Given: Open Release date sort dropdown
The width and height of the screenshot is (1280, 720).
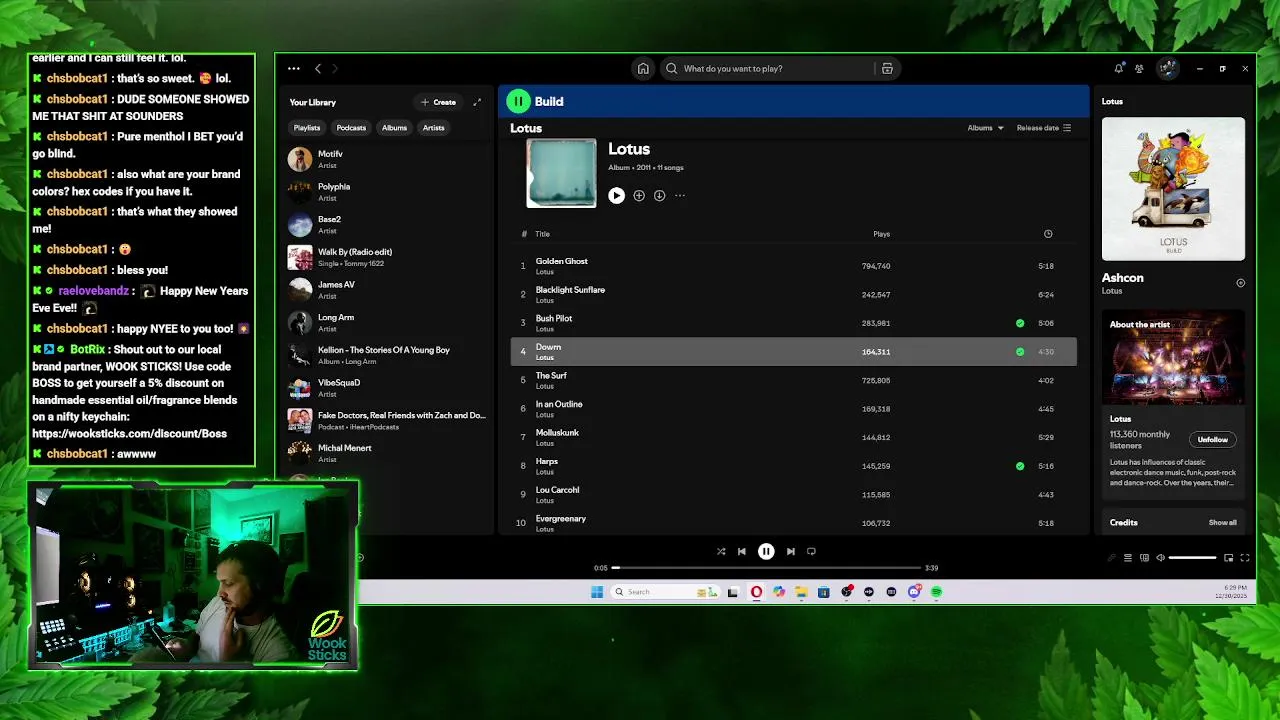Looking at the screenshot, I should point(1044,128).
